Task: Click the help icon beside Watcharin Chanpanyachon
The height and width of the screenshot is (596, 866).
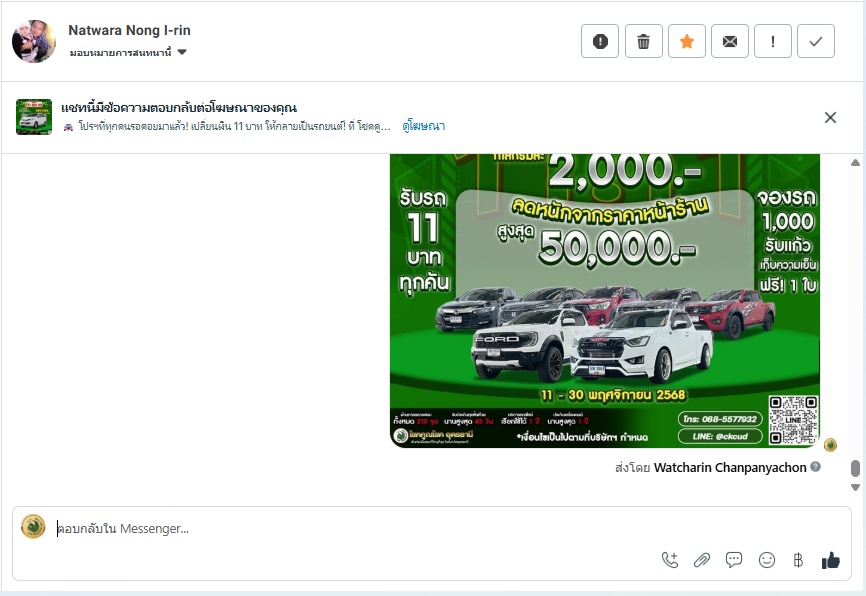Action: (816, 467)
